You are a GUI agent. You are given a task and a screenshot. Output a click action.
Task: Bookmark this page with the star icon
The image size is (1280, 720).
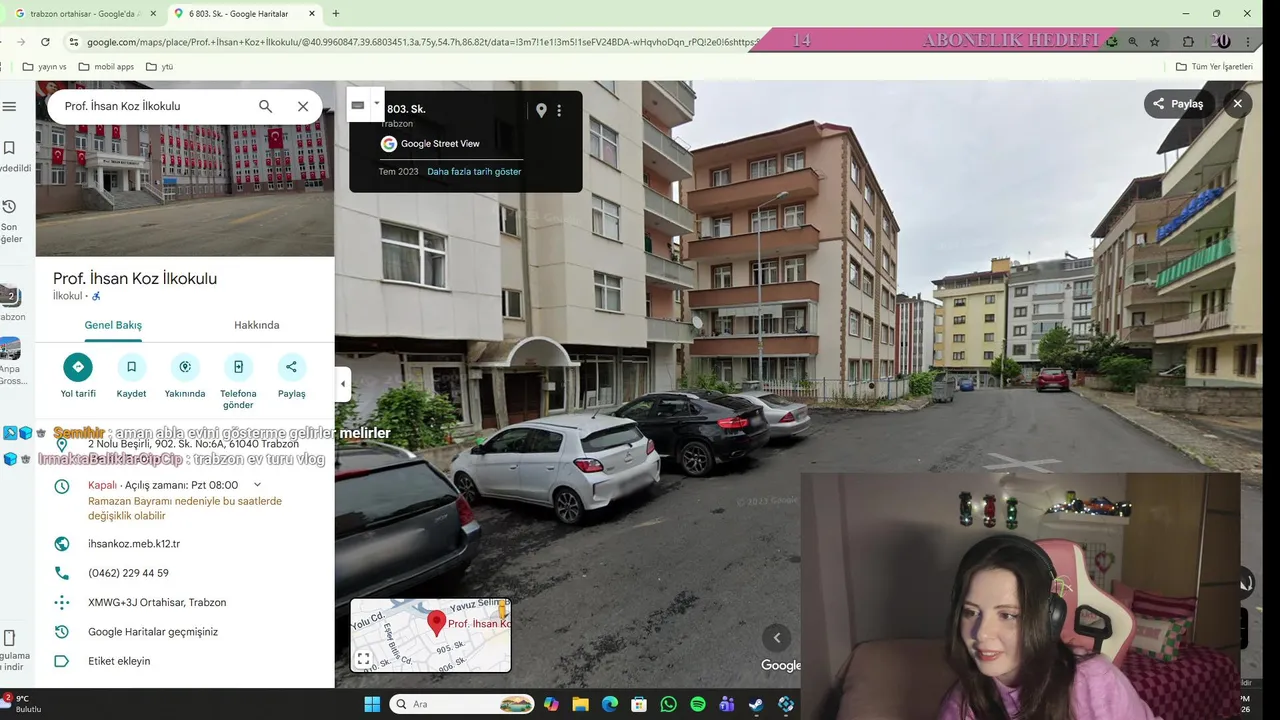click(x=1155, y=42)
